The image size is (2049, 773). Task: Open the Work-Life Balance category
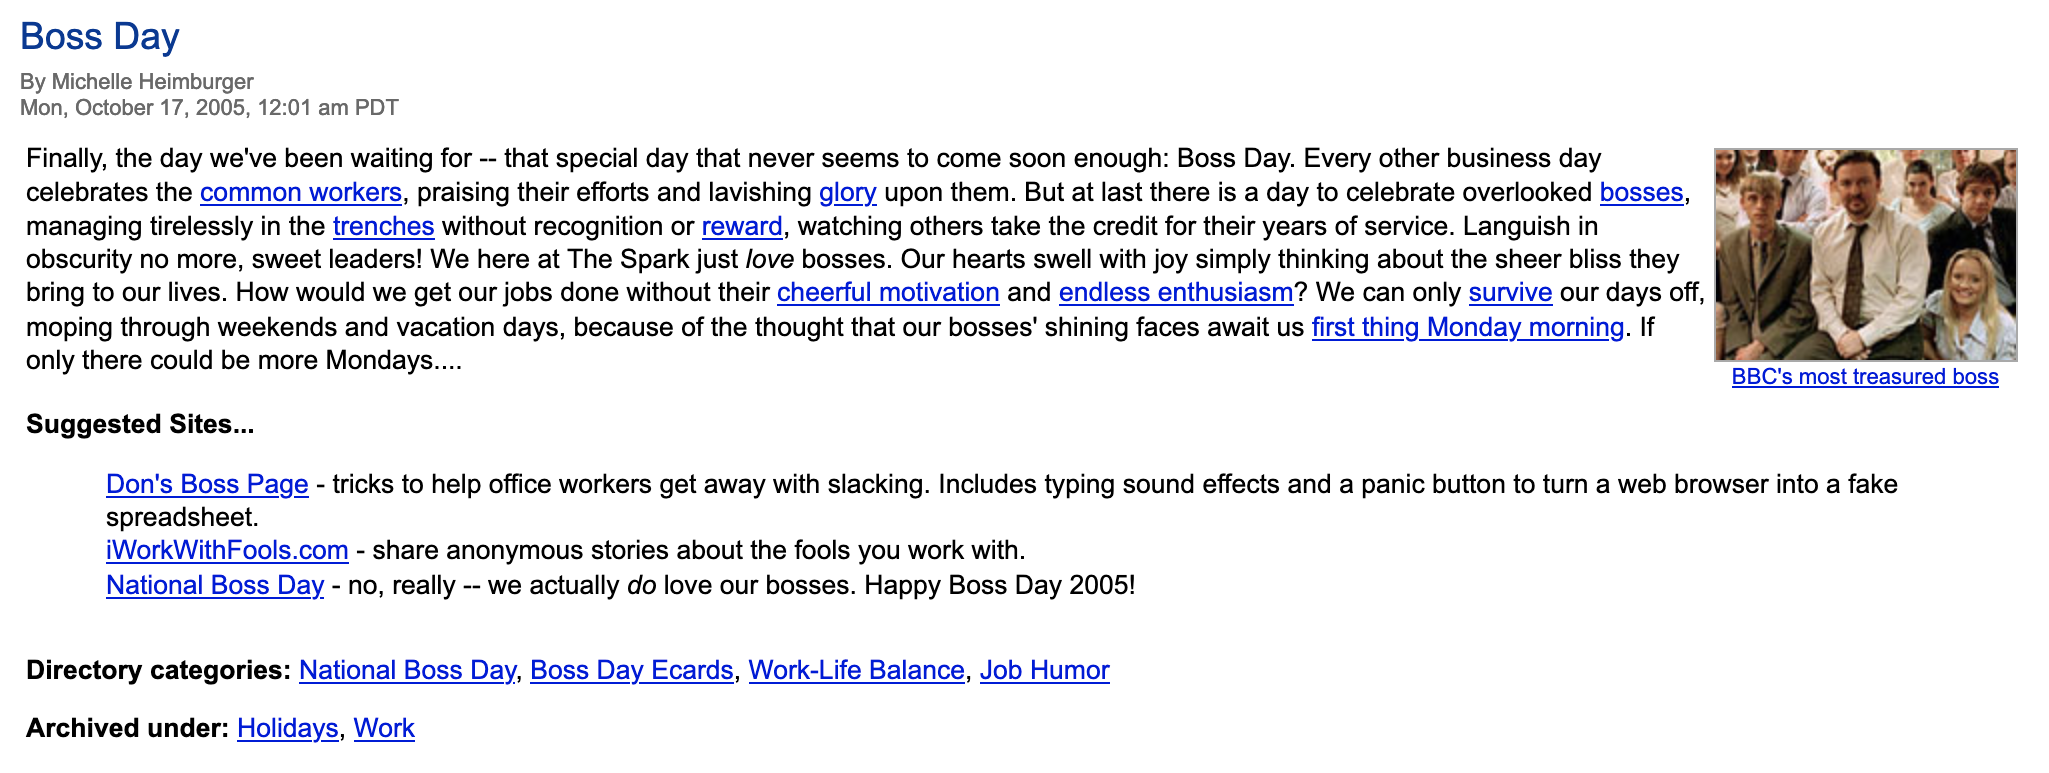click(856, 670)
